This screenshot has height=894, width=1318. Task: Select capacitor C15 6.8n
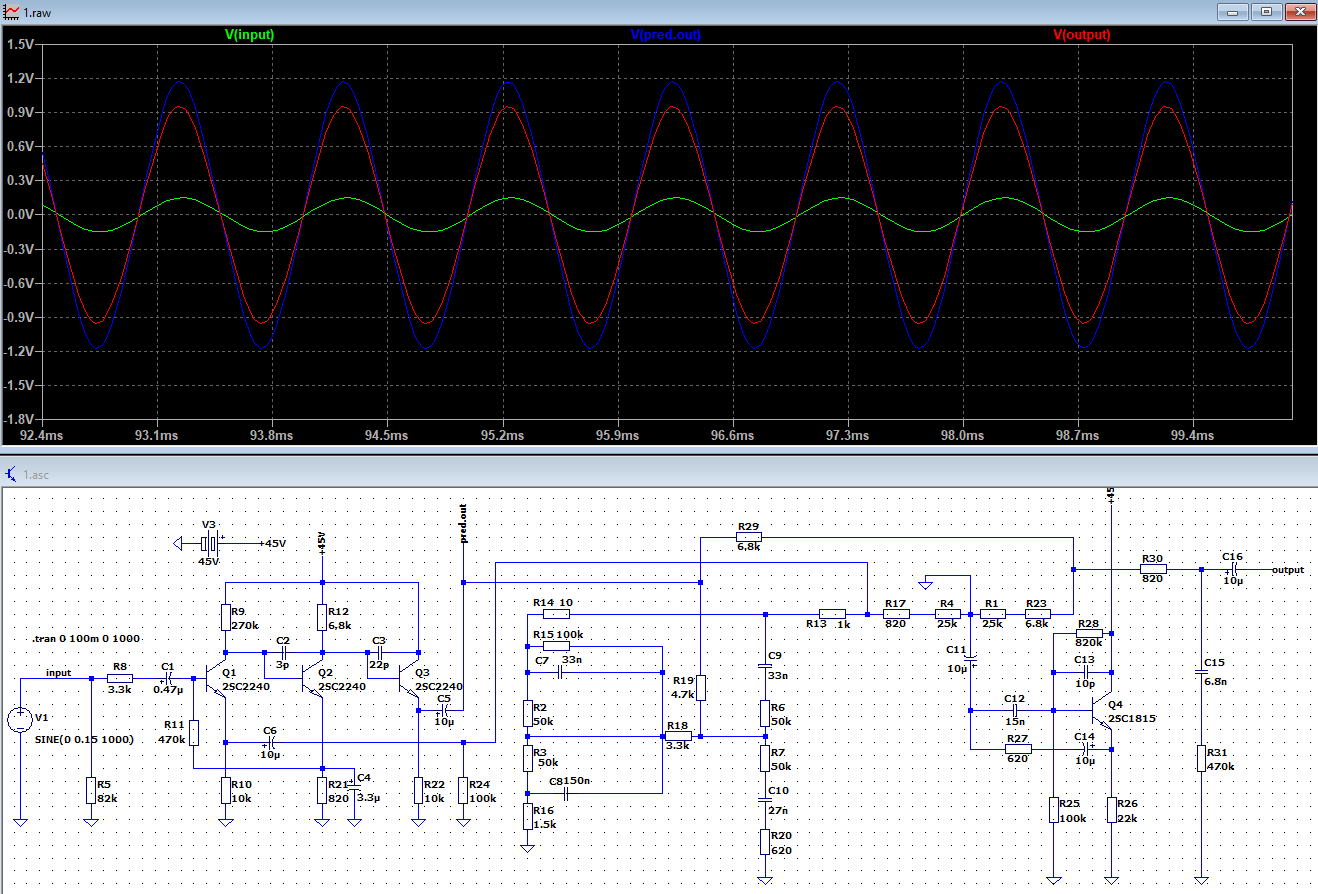click(1201, 672)
